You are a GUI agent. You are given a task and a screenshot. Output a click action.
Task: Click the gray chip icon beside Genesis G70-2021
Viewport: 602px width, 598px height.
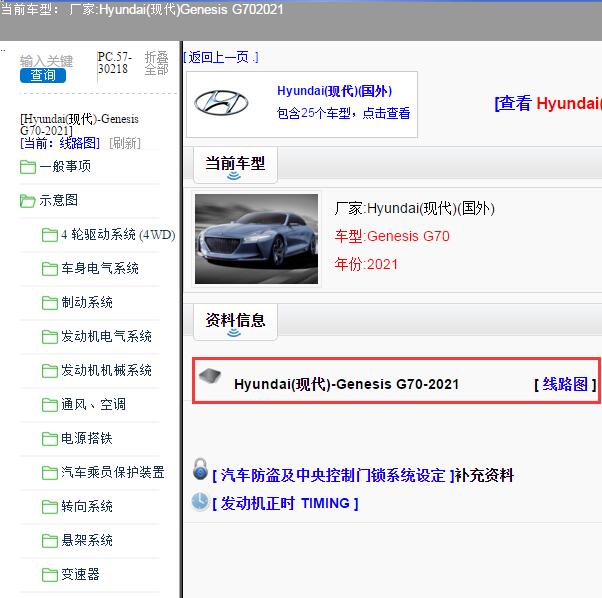tap(210, 375)
